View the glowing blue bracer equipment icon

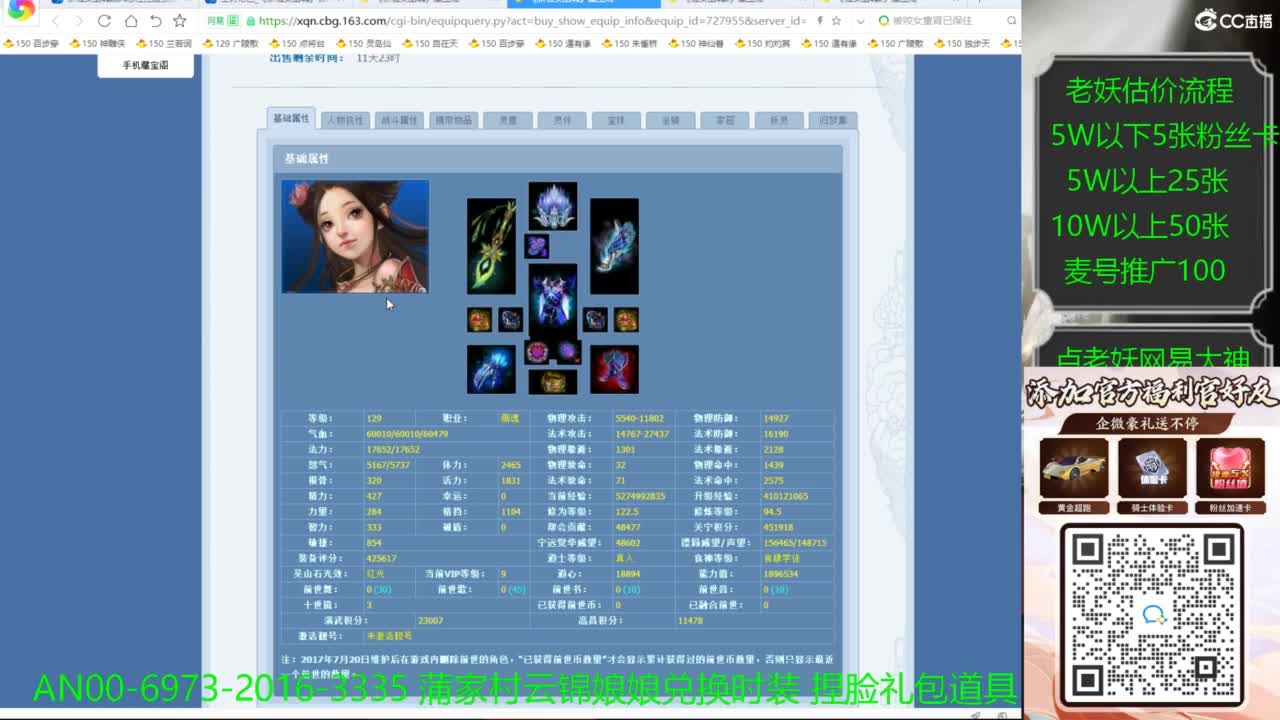pos(491,369)
